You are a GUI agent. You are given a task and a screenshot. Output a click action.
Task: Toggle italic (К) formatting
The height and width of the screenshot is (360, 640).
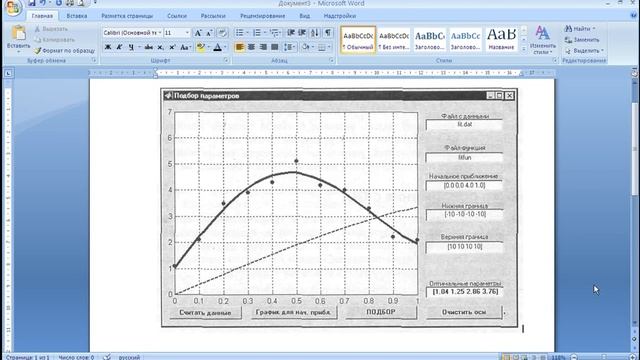click(x=119, y=47)
